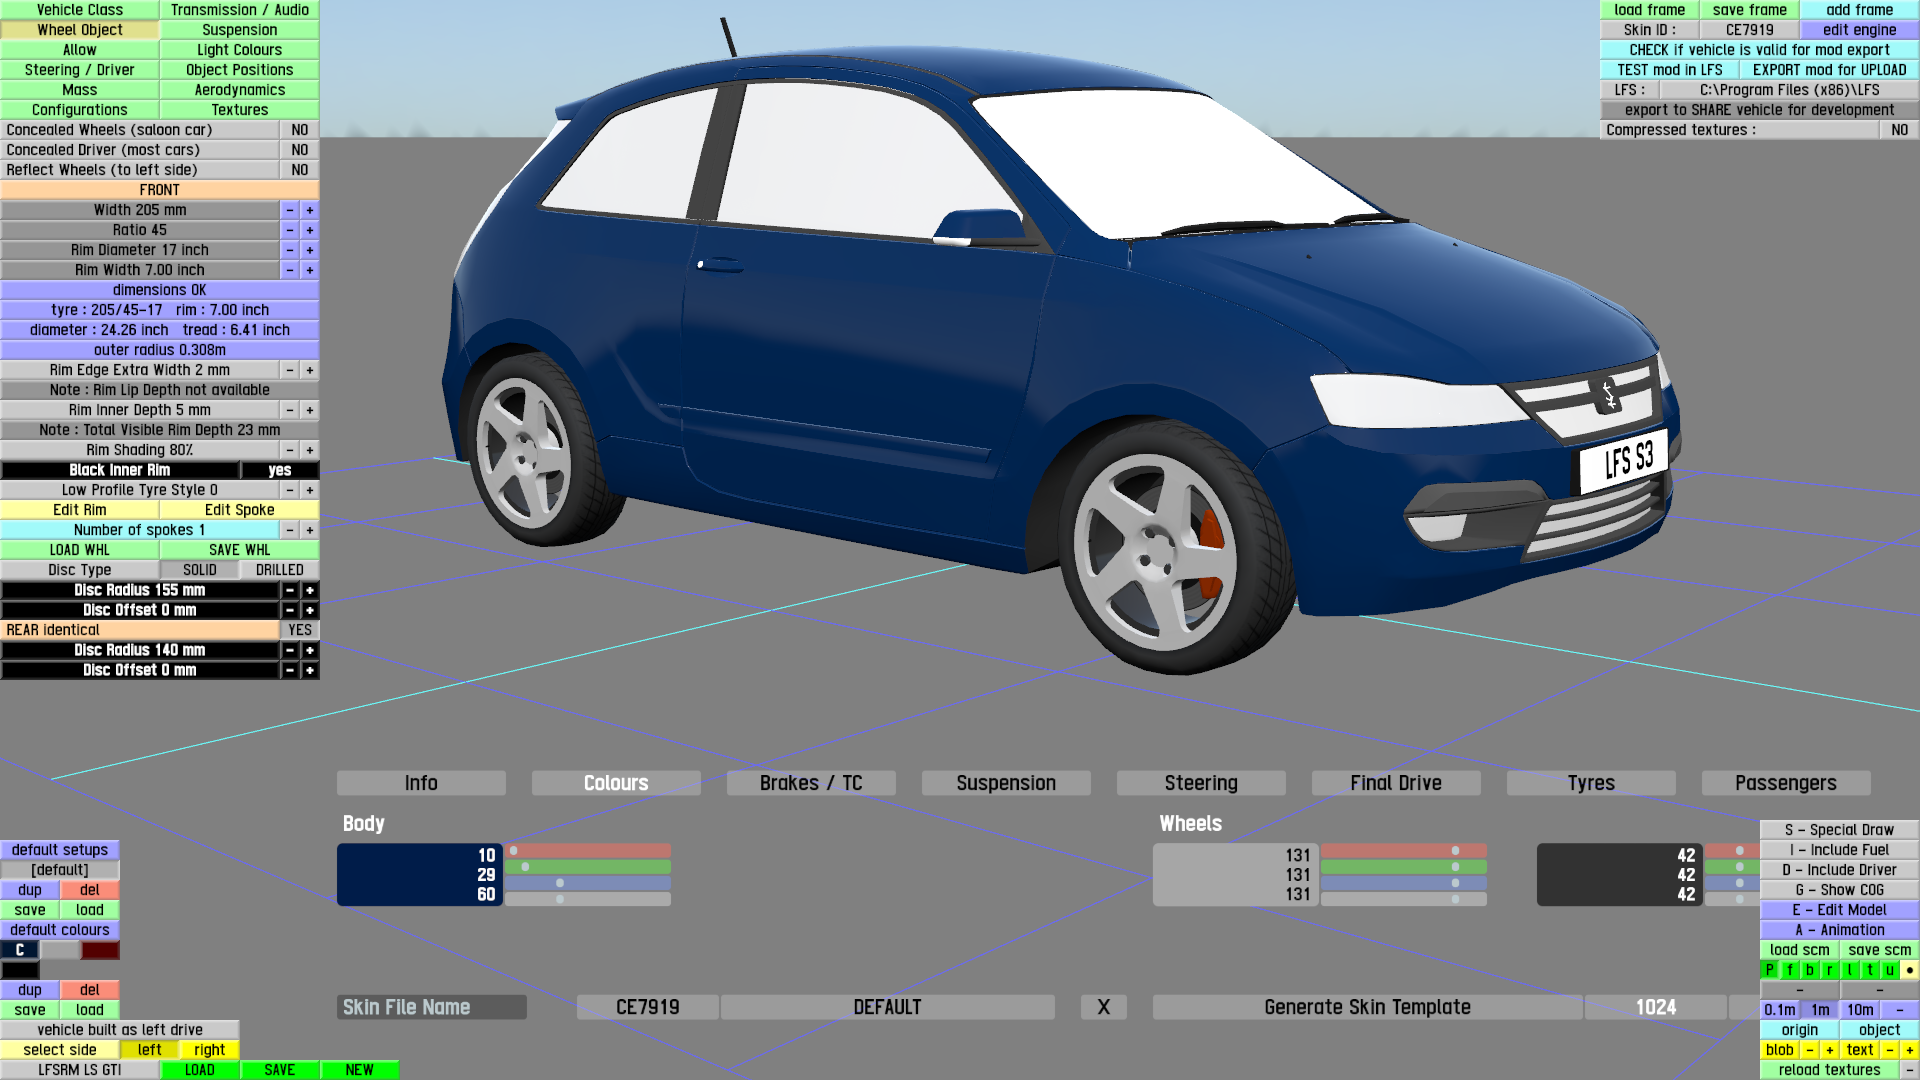Screen dimensions: 1920x1080
Task: Click EXPORT mod for UPLOAD button
Action: click(x=1829, y=70)
